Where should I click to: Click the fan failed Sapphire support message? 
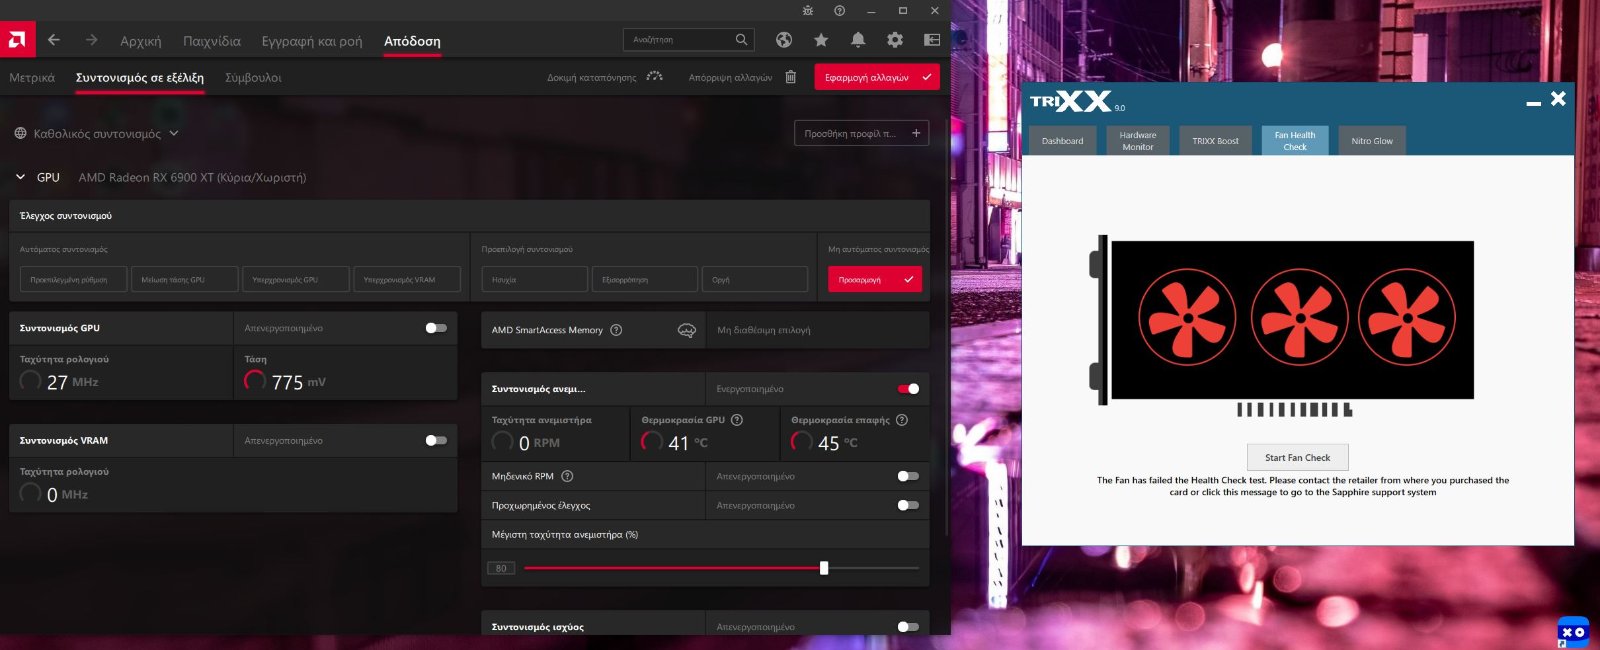pyautogui.click(x=1303, y=486)
